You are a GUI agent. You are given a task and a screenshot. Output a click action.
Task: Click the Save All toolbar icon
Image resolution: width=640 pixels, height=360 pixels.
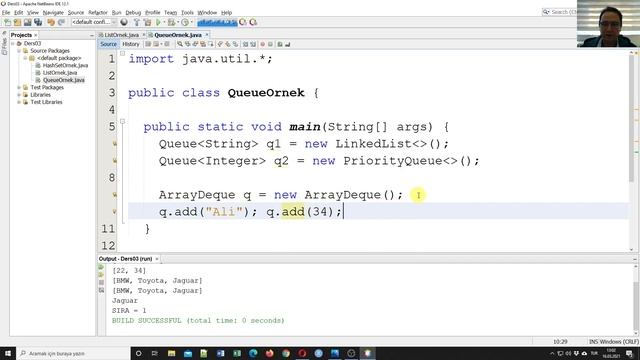38,22
